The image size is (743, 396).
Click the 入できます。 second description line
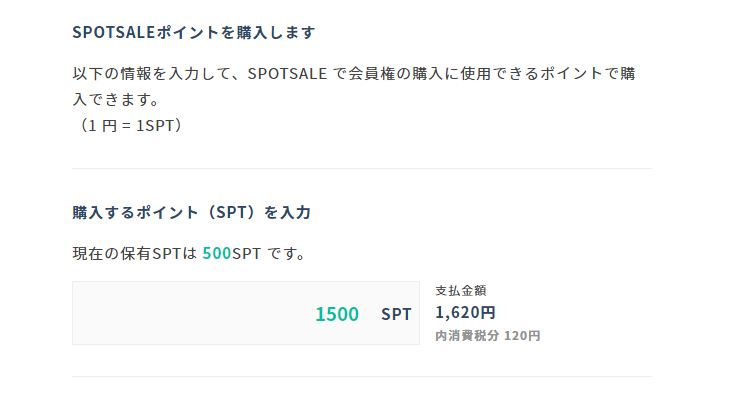click(x=116, y=99)
